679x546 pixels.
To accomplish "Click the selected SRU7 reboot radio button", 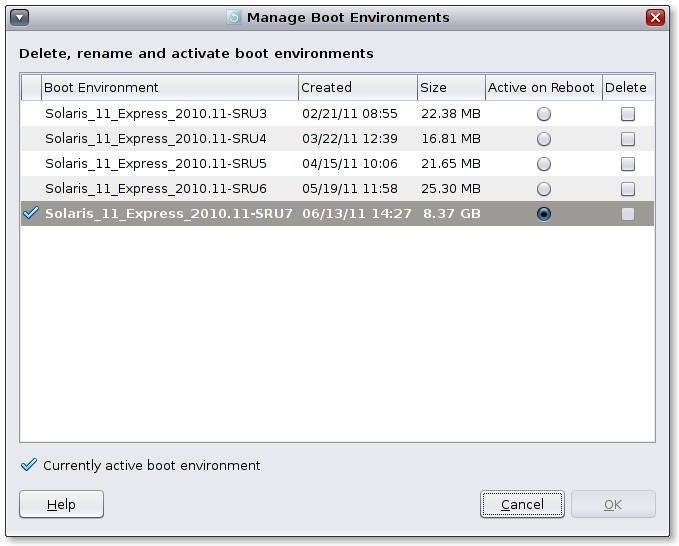I will pyautogui.click(x=543, y=213).
